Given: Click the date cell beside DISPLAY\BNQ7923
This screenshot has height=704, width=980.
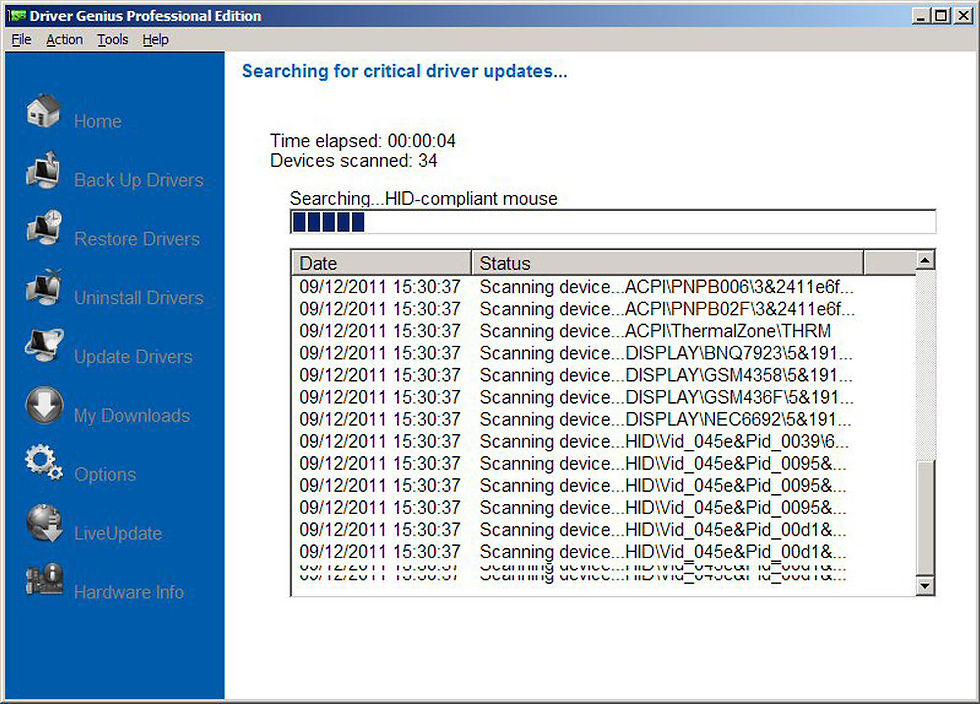Looking at the screenshot, I should [380, 353].
